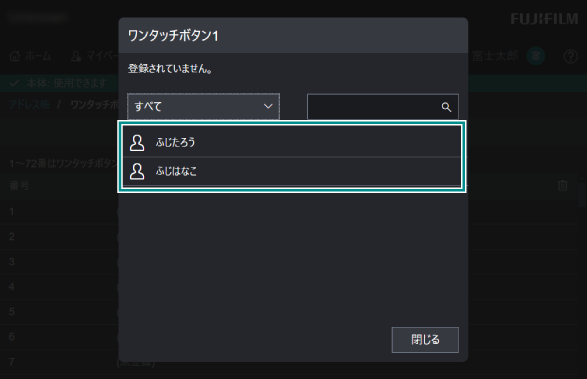Screen dimensions: 587x379
Task: Focus the search text field
Action: [x=383, y=107]
